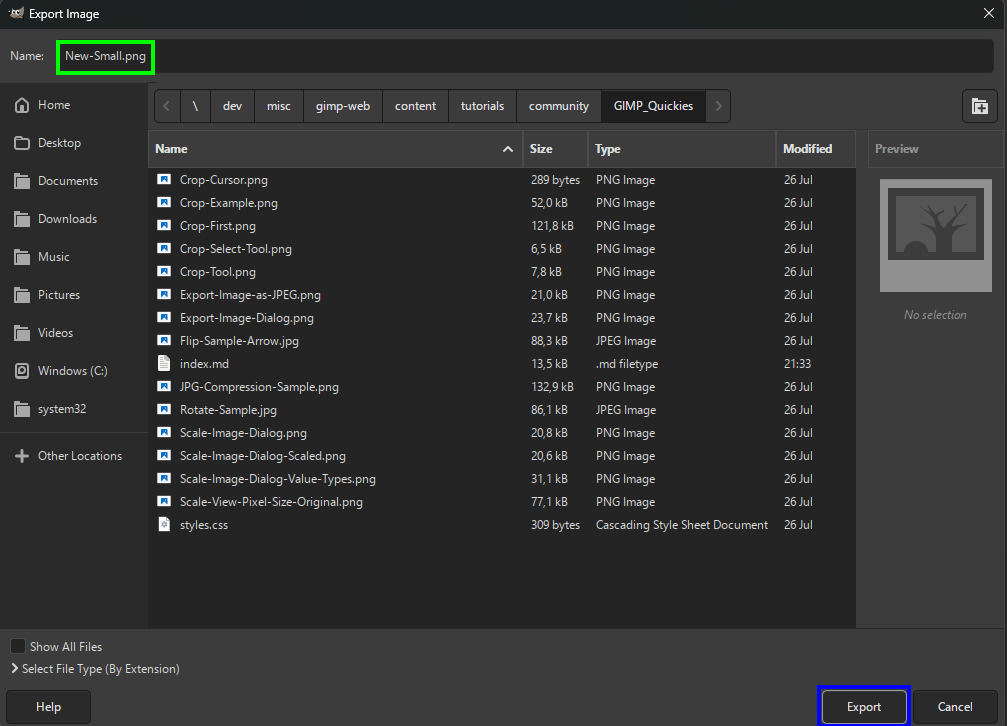1007x726 pixels.
Task: Click the breadcrumb overflow chevron after GIMP_Quickies
Action: 718,106
